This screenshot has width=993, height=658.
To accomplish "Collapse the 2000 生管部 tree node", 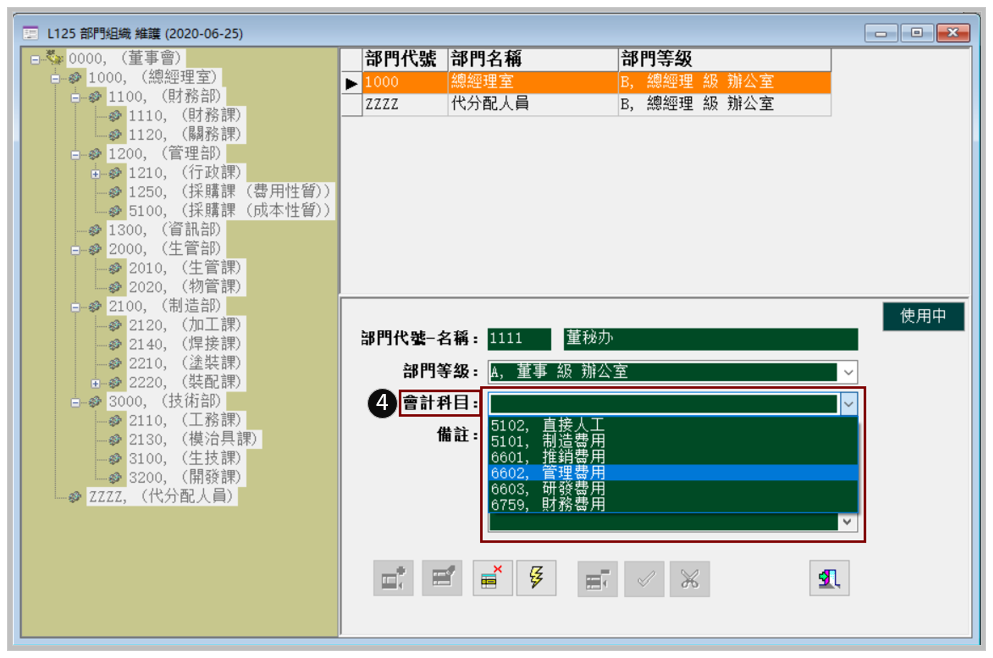I will click(75, 250).
